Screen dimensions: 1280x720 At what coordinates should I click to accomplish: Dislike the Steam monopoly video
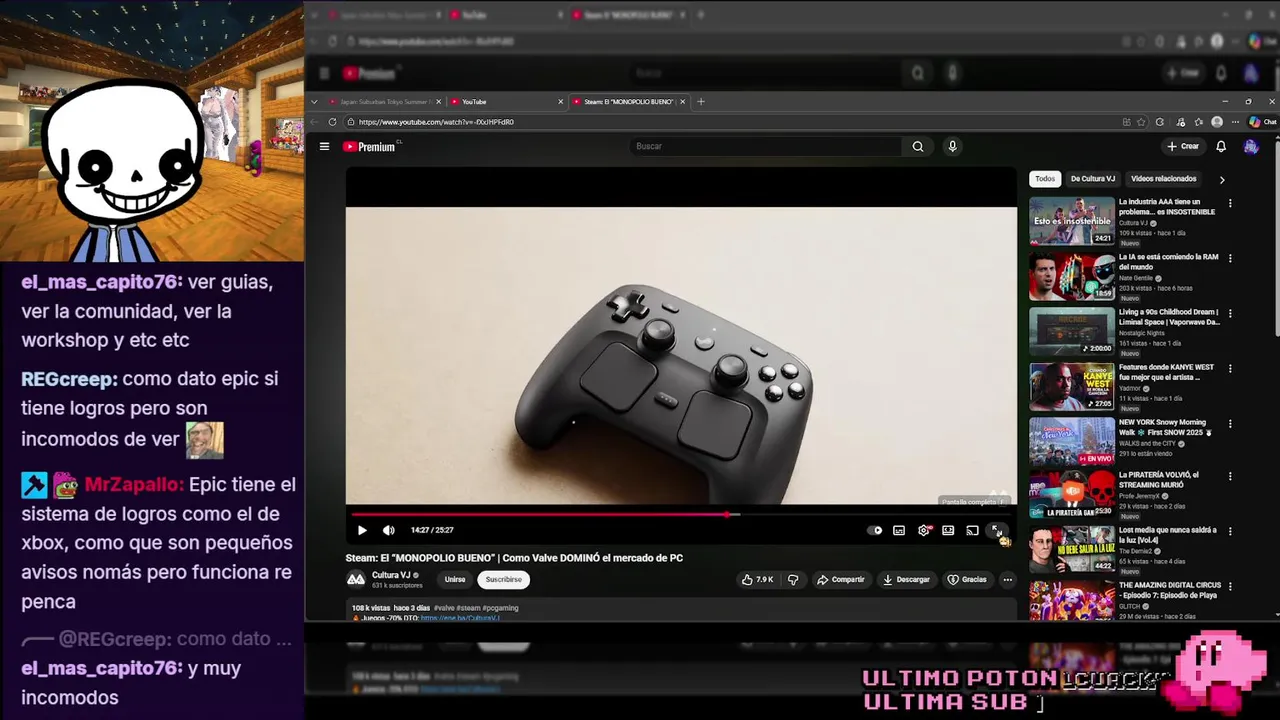tap(793, 579)
